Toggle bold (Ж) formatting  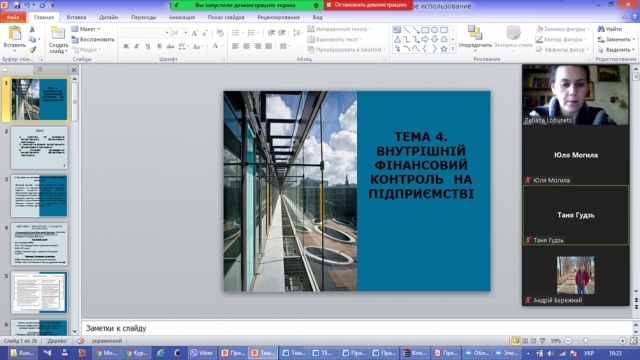pos(126,46)
